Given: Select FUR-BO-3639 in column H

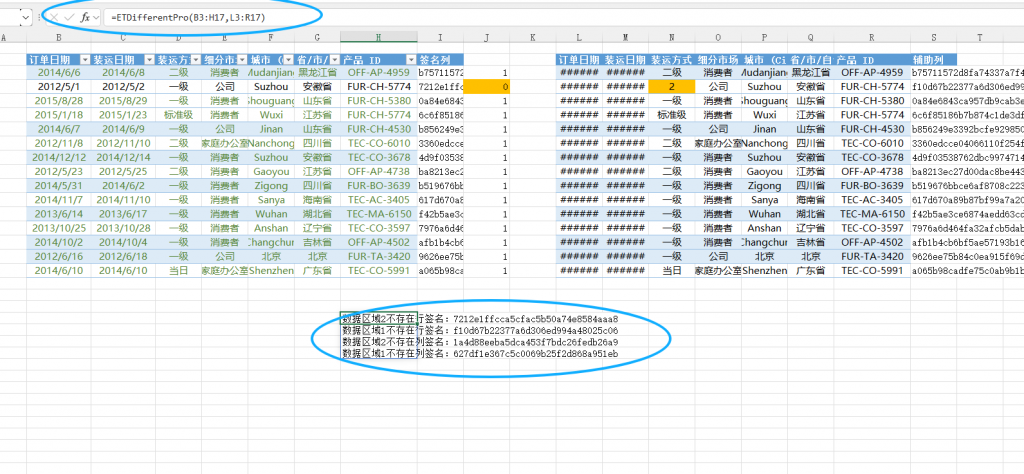Looking at the screenshot, I should (379, 185).
